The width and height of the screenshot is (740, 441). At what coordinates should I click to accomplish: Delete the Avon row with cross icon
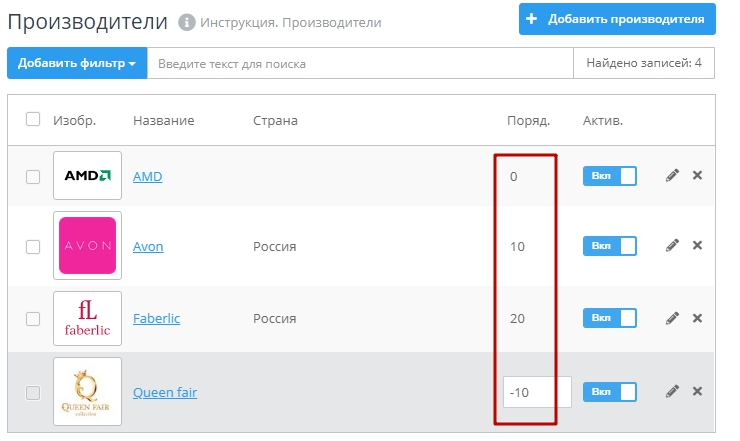point(697,246)
